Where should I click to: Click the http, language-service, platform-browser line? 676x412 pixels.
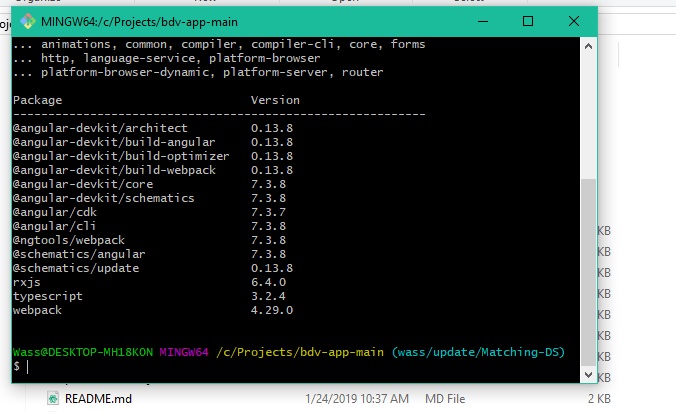click(167, 58)
